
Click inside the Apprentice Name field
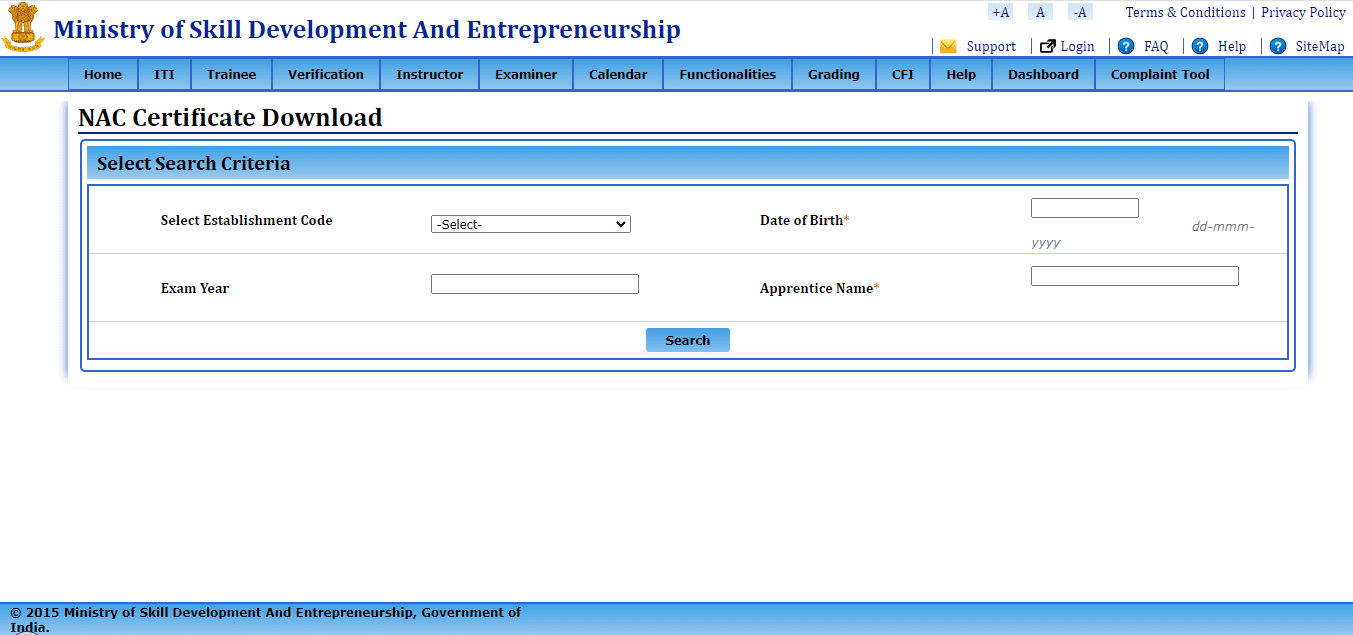point(1134,275)
